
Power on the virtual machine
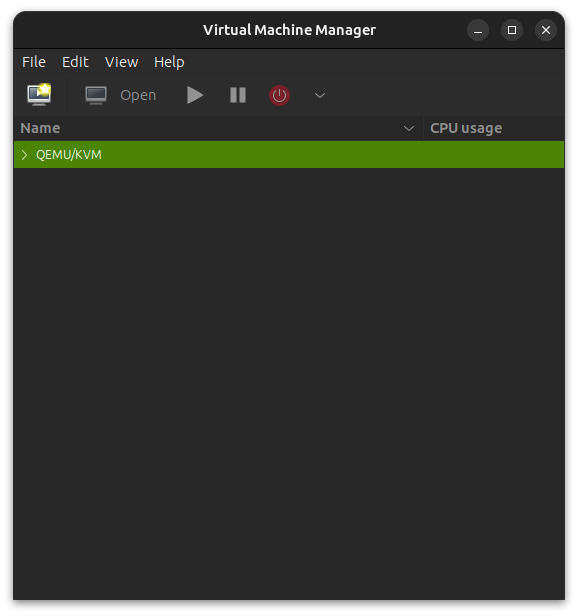coord(195,95)
